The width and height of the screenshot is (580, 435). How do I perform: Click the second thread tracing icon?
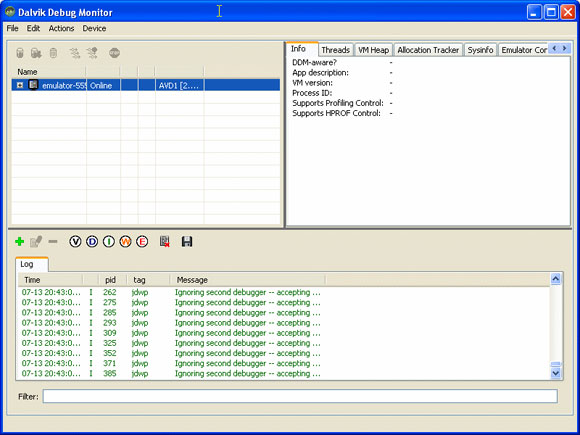[x=92, y=53]
